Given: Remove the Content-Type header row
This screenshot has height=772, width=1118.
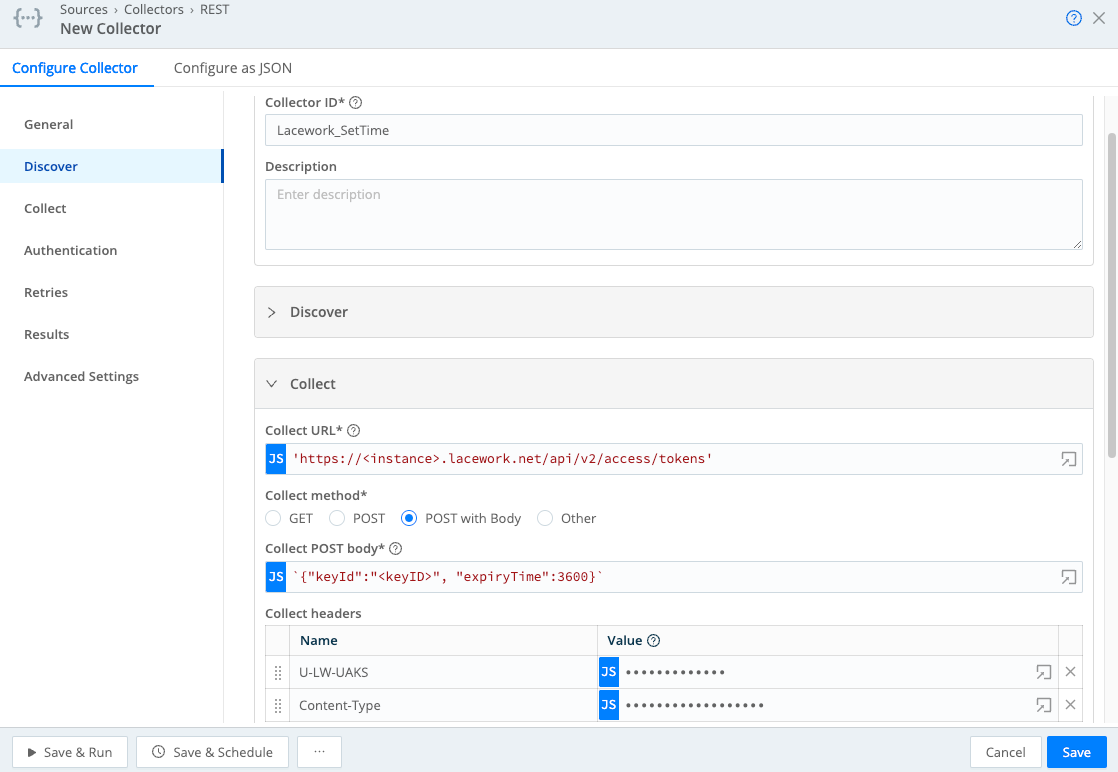Looking at the screenshot, I should click(x=1070, y=705).
